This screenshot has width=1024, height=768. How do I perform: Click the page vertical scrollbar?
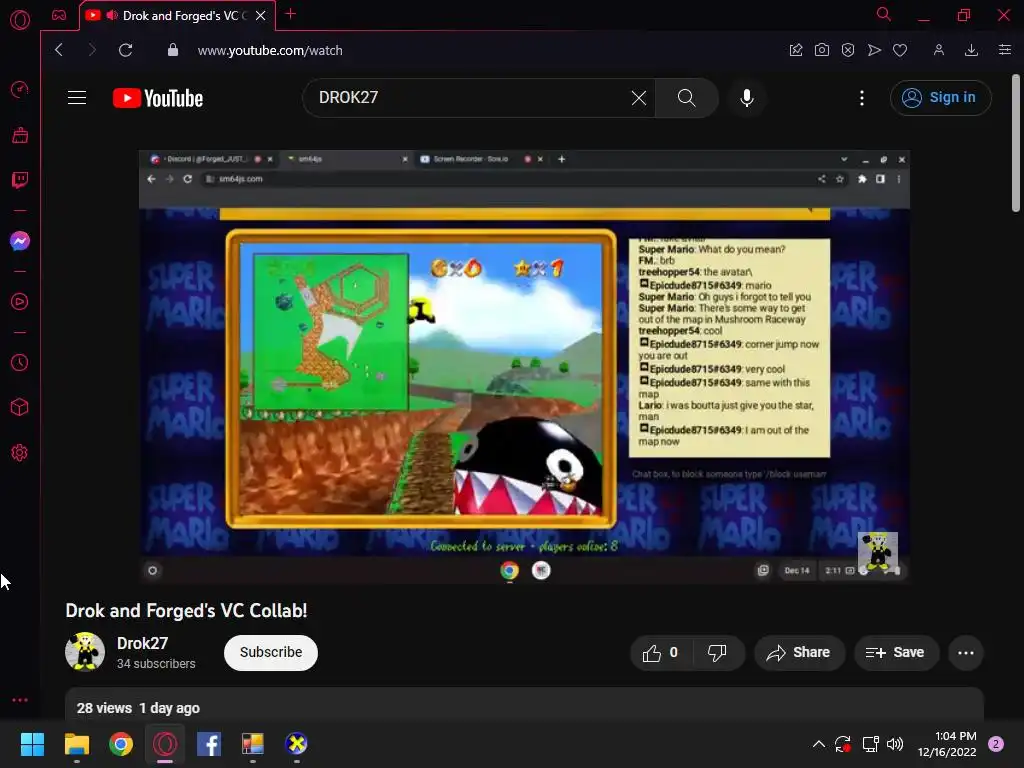tap(1016, 144)
